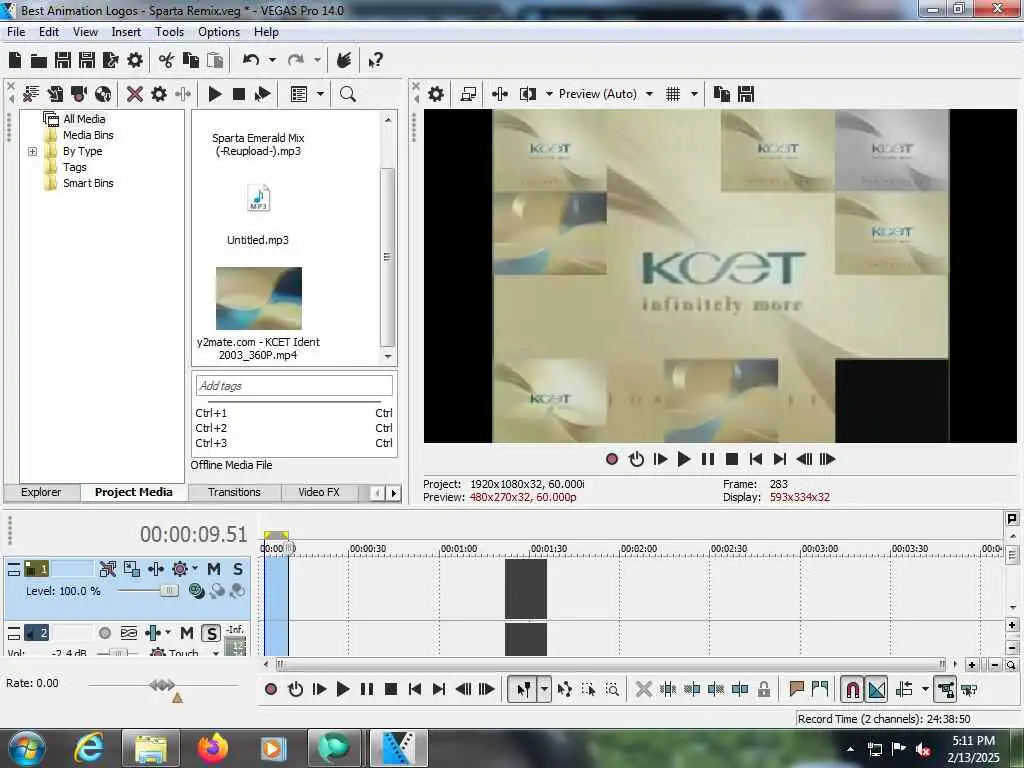Toggle Enable Snapping magnet button
This screenshot has height=768, width=1024.
pyautogui.click(x=852, y=690)
